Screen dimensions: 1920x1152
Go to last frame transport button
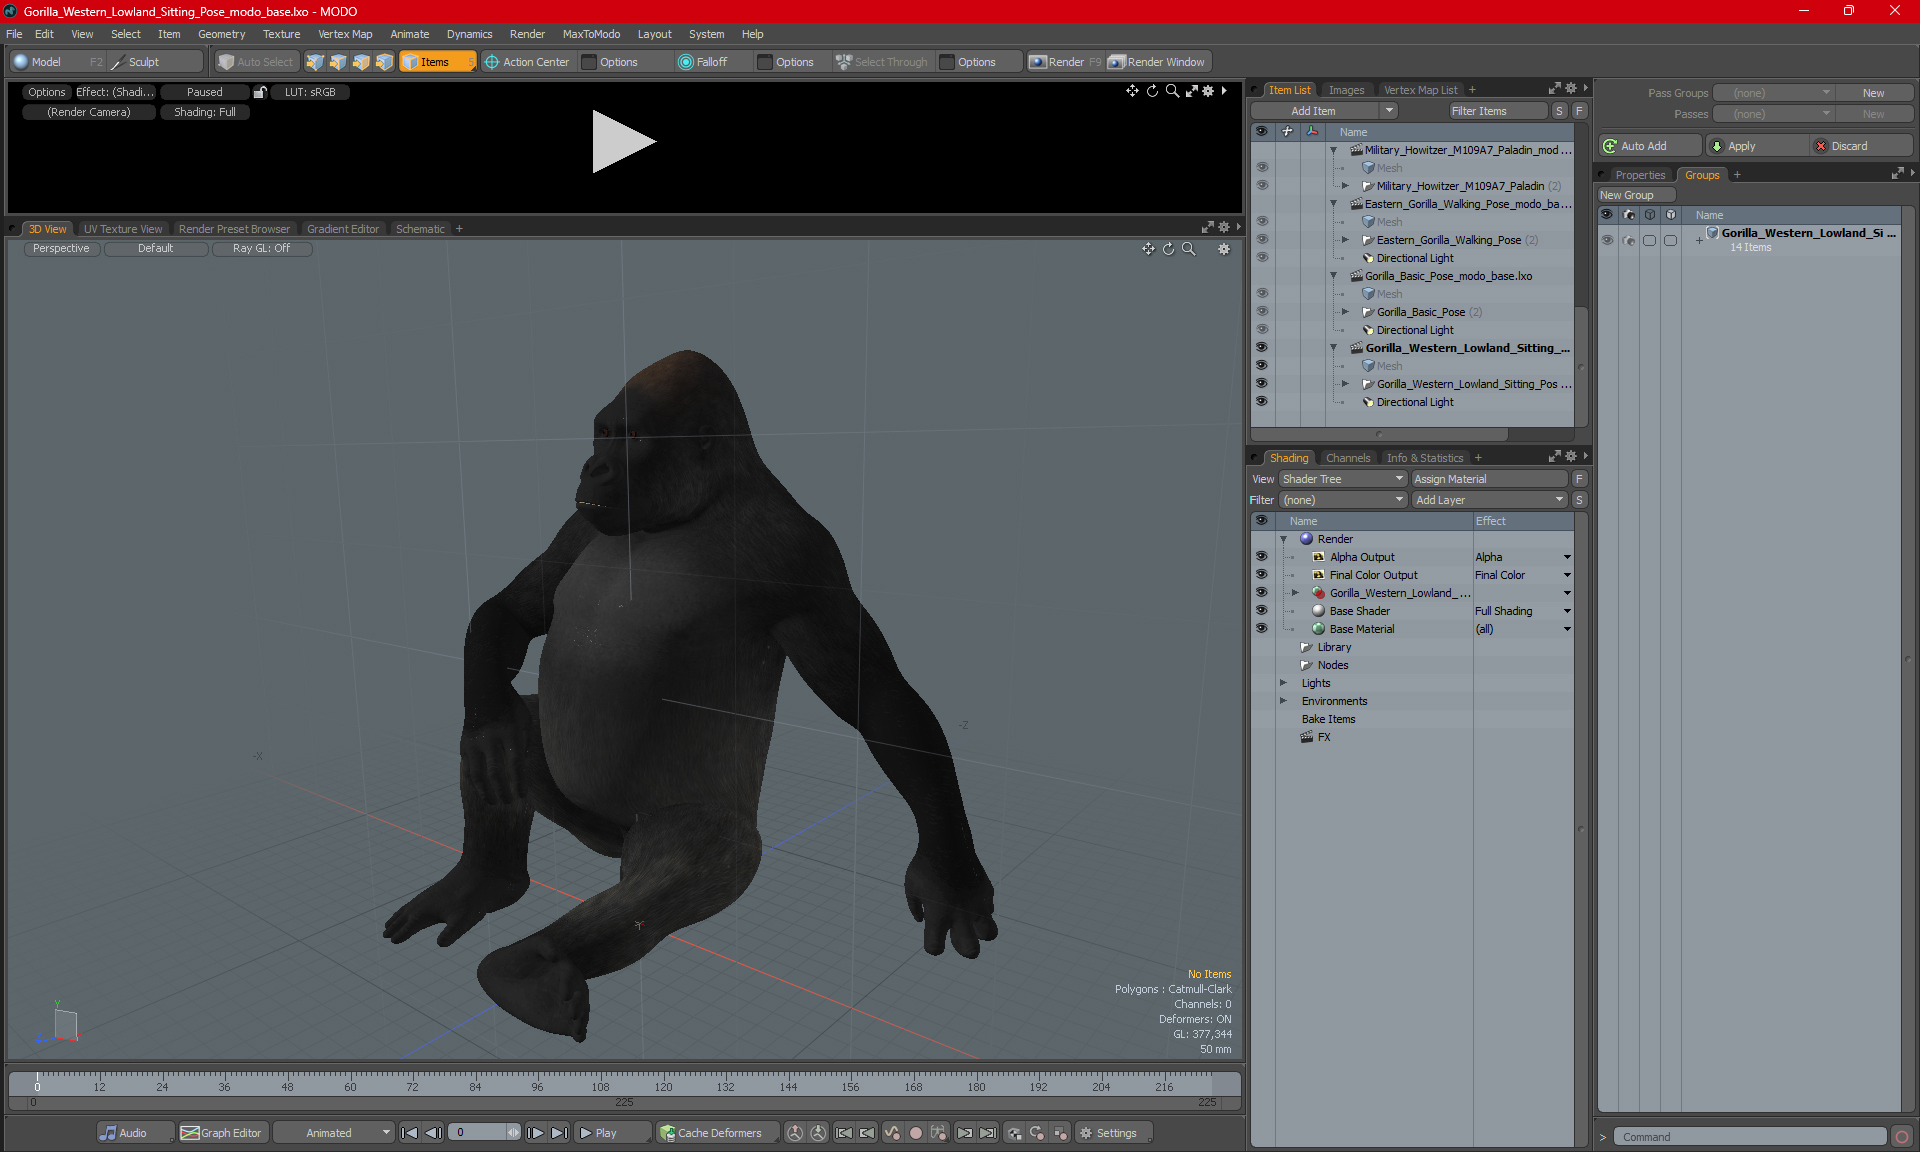pyautogui.click(x=559, y=1133)
